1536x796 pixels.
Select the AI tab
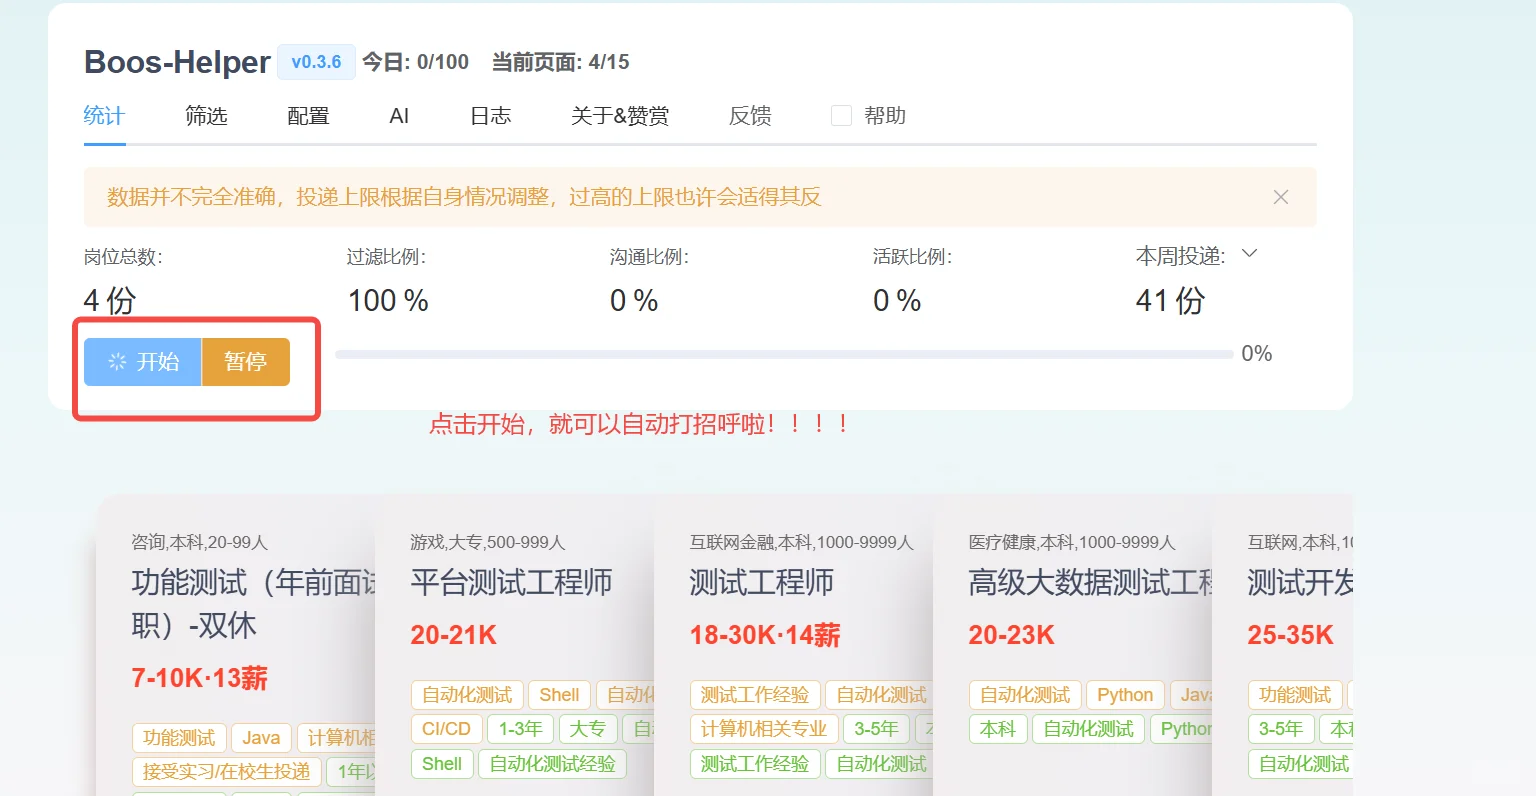click(399, 115)
